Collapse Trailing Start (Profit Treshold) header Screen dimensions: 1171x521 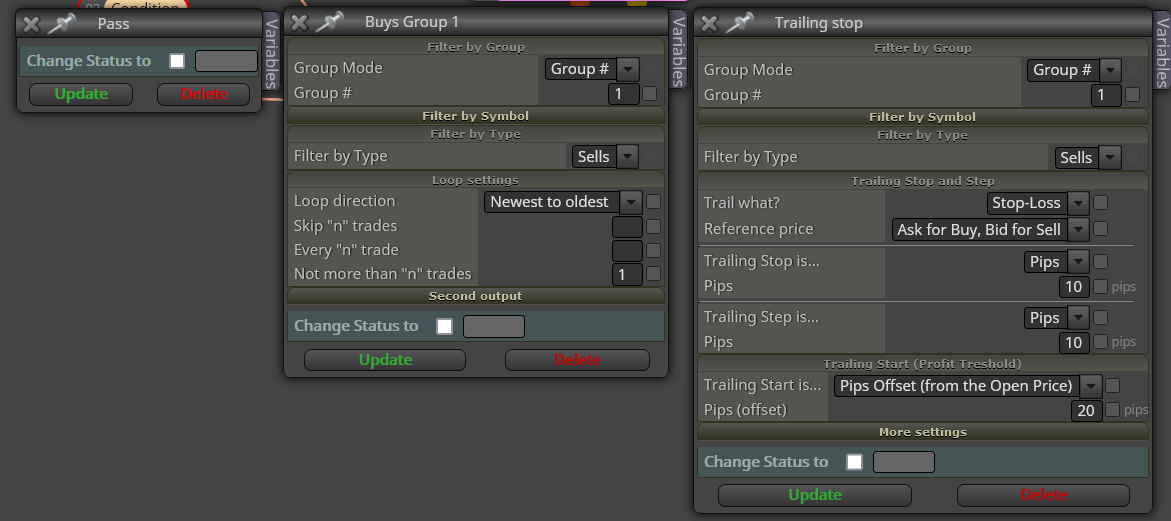pos(922,364)
